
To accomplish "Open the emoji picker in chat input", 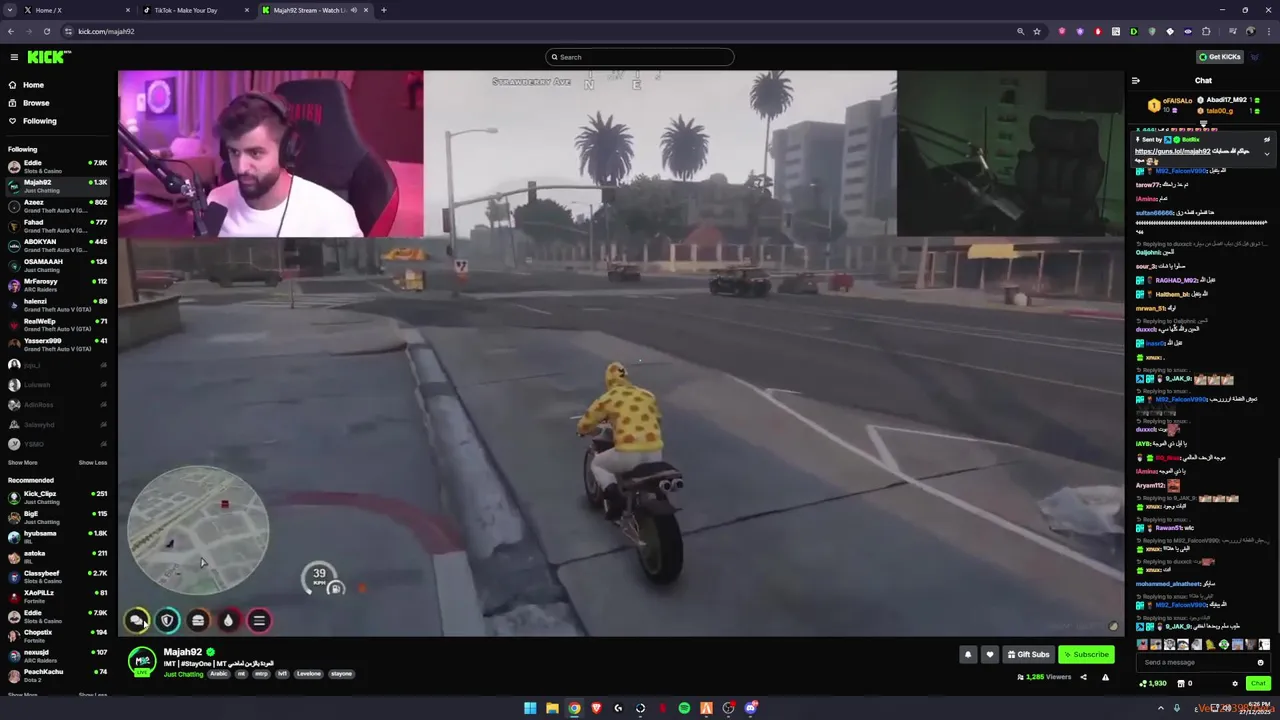I will click(x=1260, y=662).
